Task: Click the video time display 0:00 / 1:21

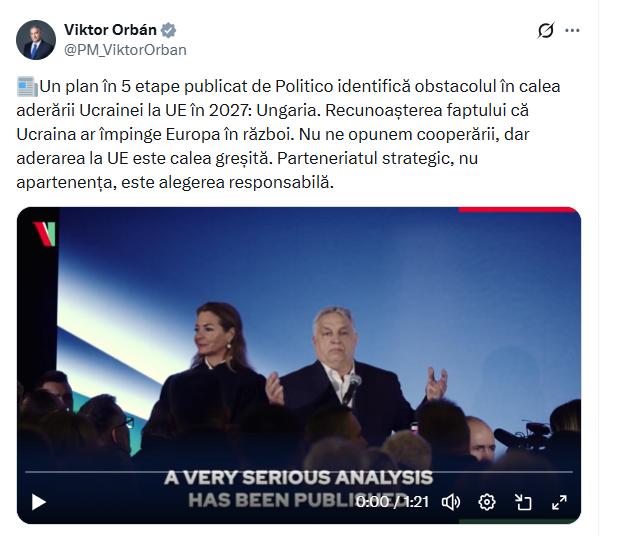Action: tap(392, 502)
